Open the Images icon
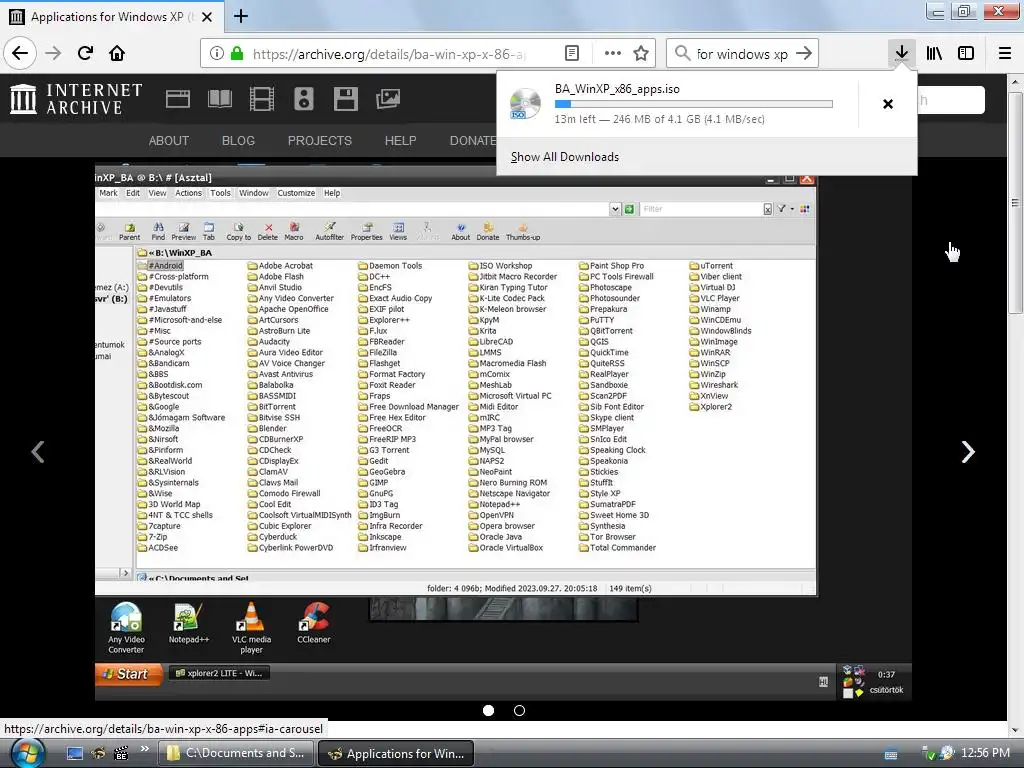The height and width of the screenshot is (768, 1024). point(388,99)
